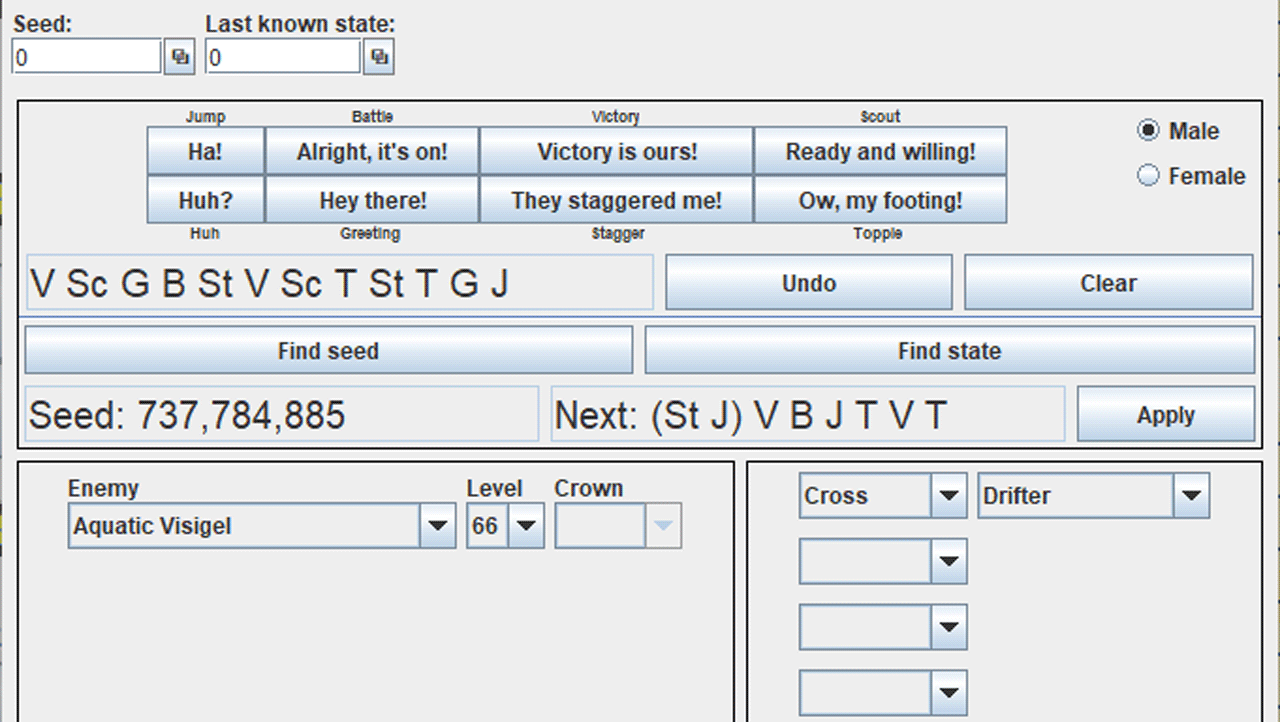Open the Enemy dropdown showing Aquatic Visigel
Viewport: 1280px width, 722px height.
click(437, 526)
